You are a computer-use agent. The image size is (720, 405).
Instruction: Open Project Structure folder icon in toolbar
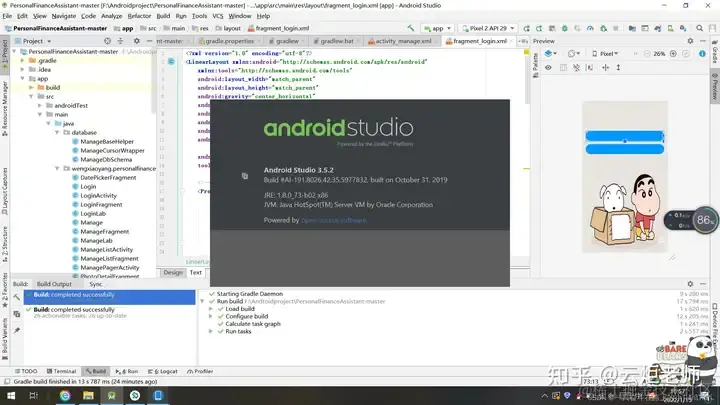click(x=632, y=28)
